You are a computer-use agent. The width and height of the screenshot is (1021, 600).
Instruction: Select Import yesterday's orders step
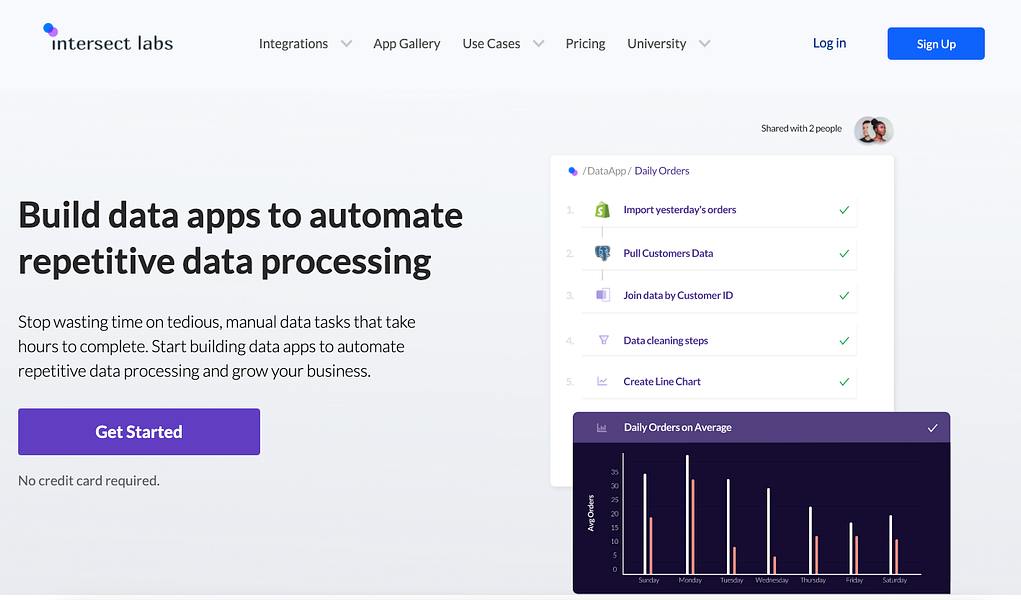pos(719,210)
